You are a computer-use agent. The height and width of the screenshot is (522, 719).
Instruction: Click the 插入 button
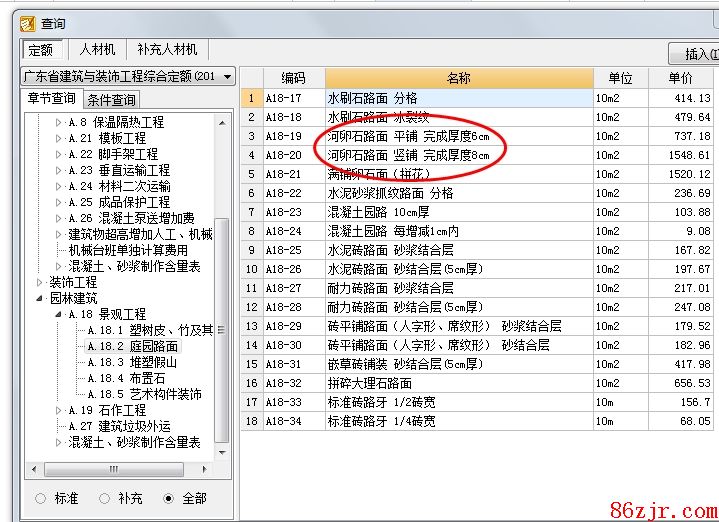pyautogui.click(x=696, y=54)
